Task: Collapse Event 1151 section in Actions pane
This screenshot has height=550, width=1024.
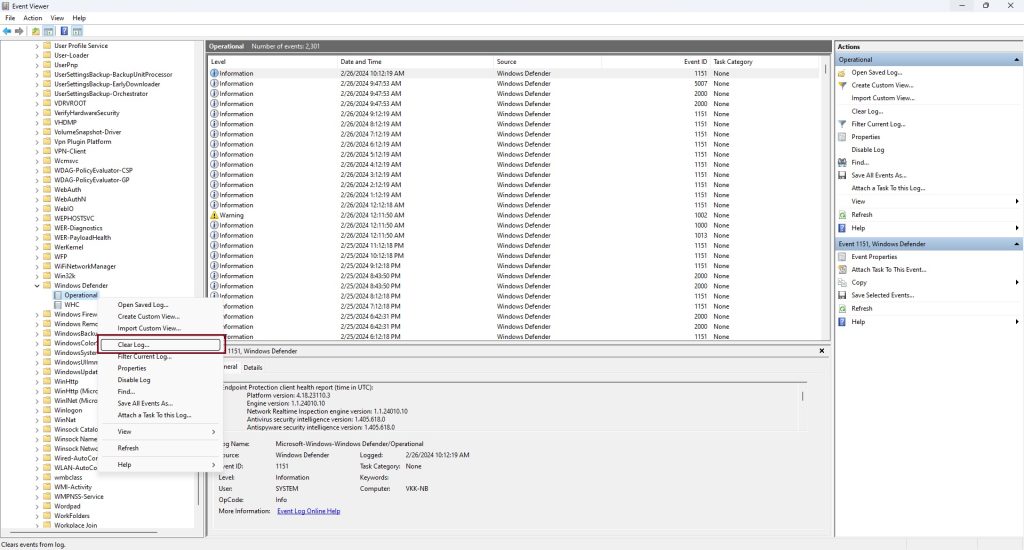Action: tap(1016, 244)
